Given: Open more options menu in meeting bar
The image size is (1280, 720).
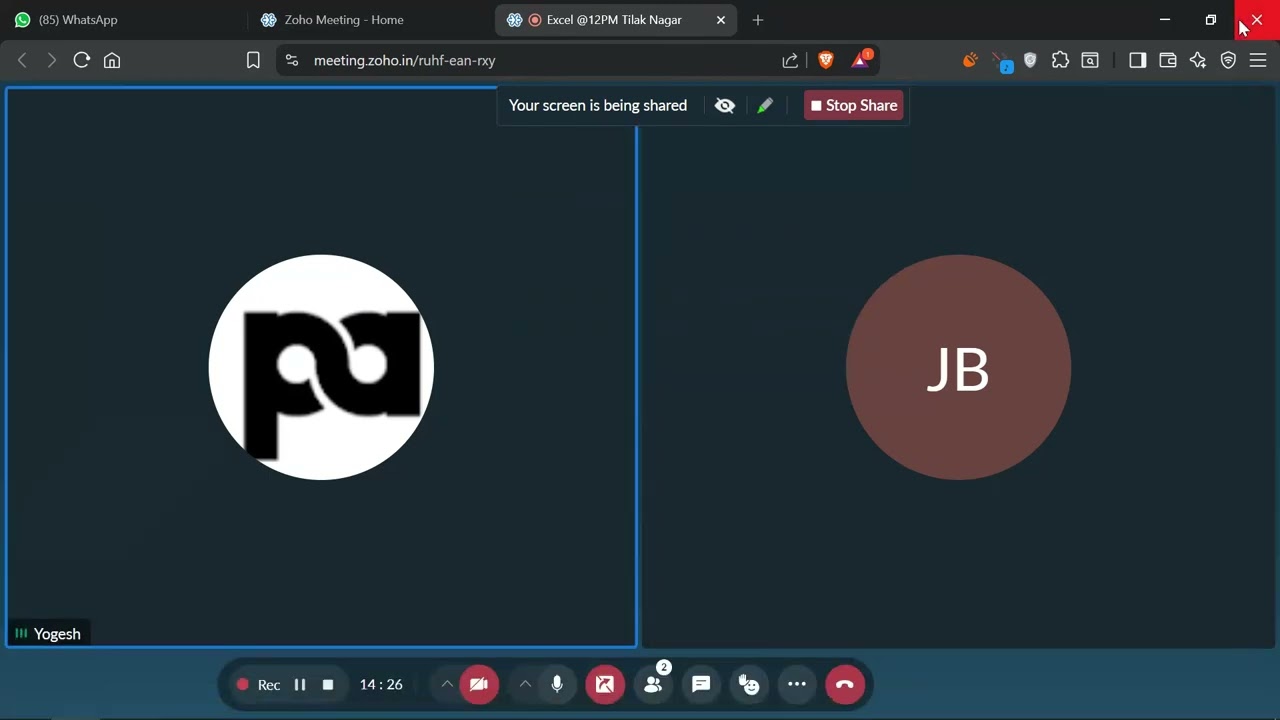Looking at the screenshot, I should click(x=797, y=685).
